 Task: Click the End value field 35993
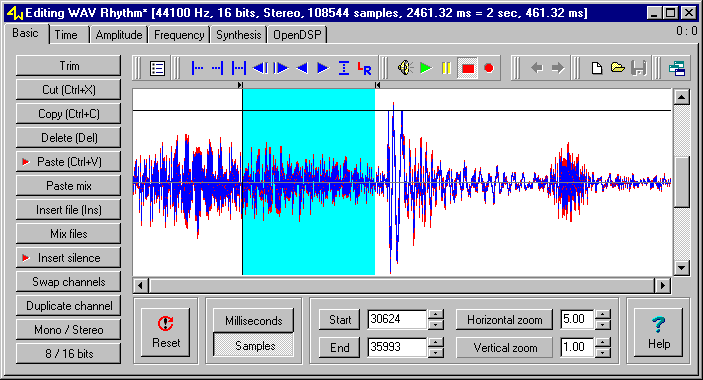(x=397, y=347)
